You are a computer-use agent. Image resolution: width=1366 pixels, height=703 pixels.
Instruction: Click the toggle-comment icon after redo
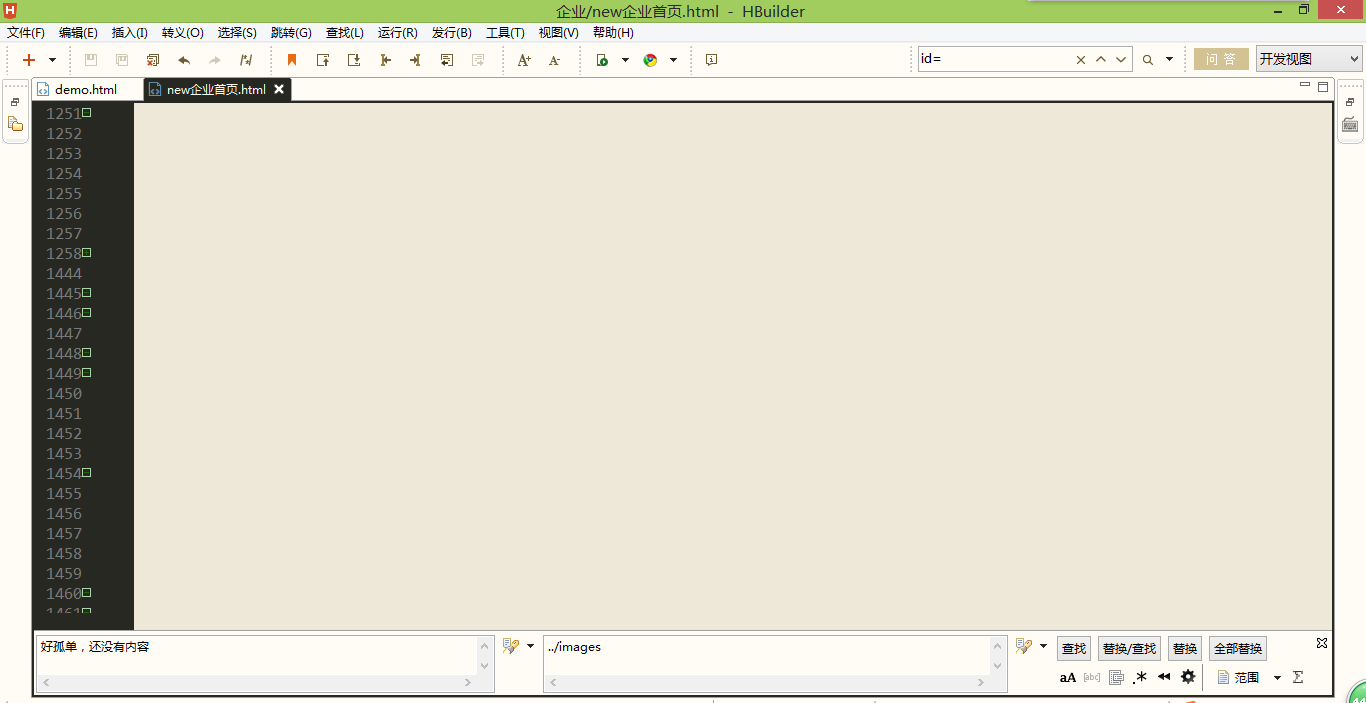246,60
